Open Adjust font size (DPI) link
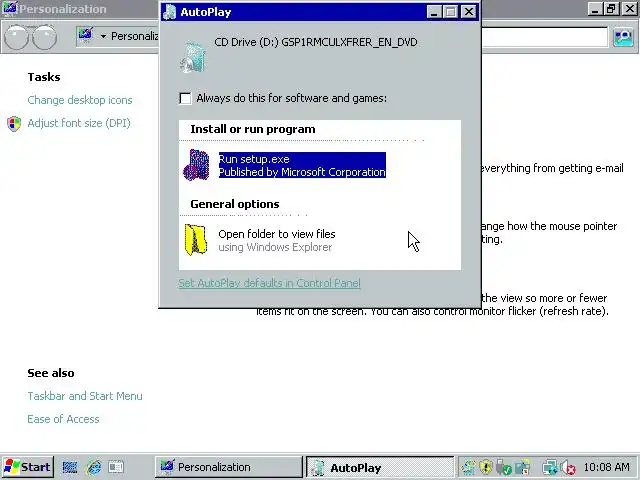This screenshot has width=640, height=480. coord(79,123)
